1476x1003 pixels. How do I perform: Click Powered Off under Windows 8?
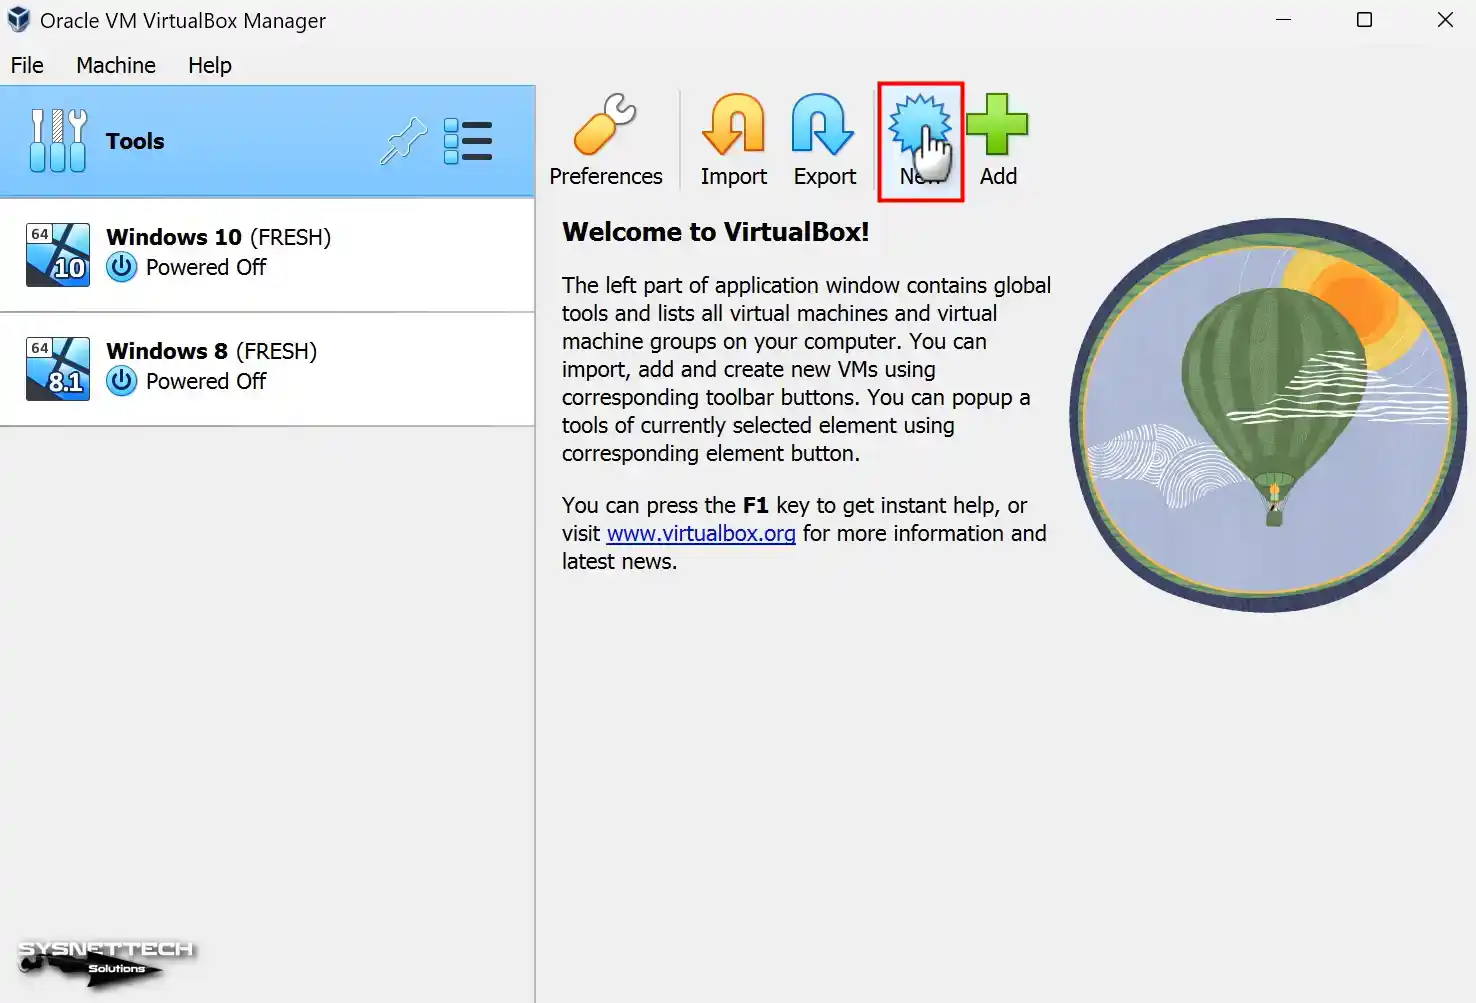coord(206,381)
